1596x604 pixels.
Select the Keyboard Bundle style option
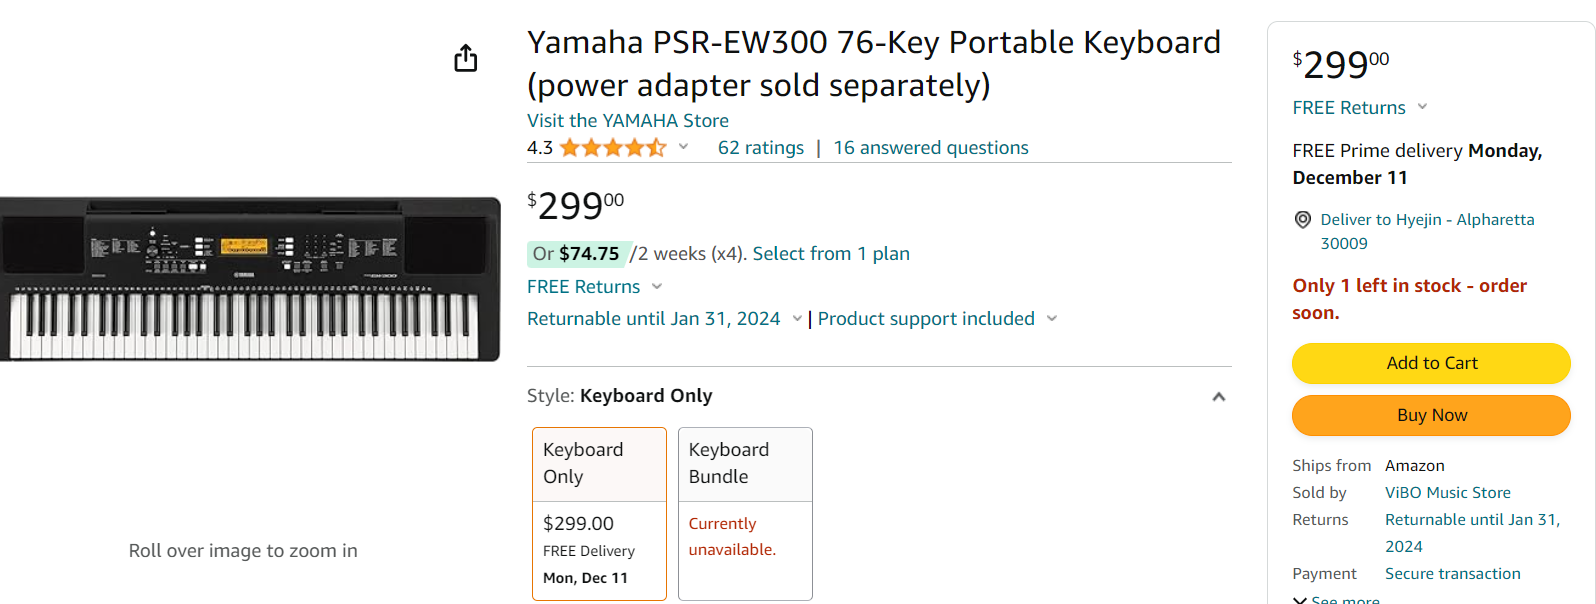pyautogui.click(x=745, y=513)
